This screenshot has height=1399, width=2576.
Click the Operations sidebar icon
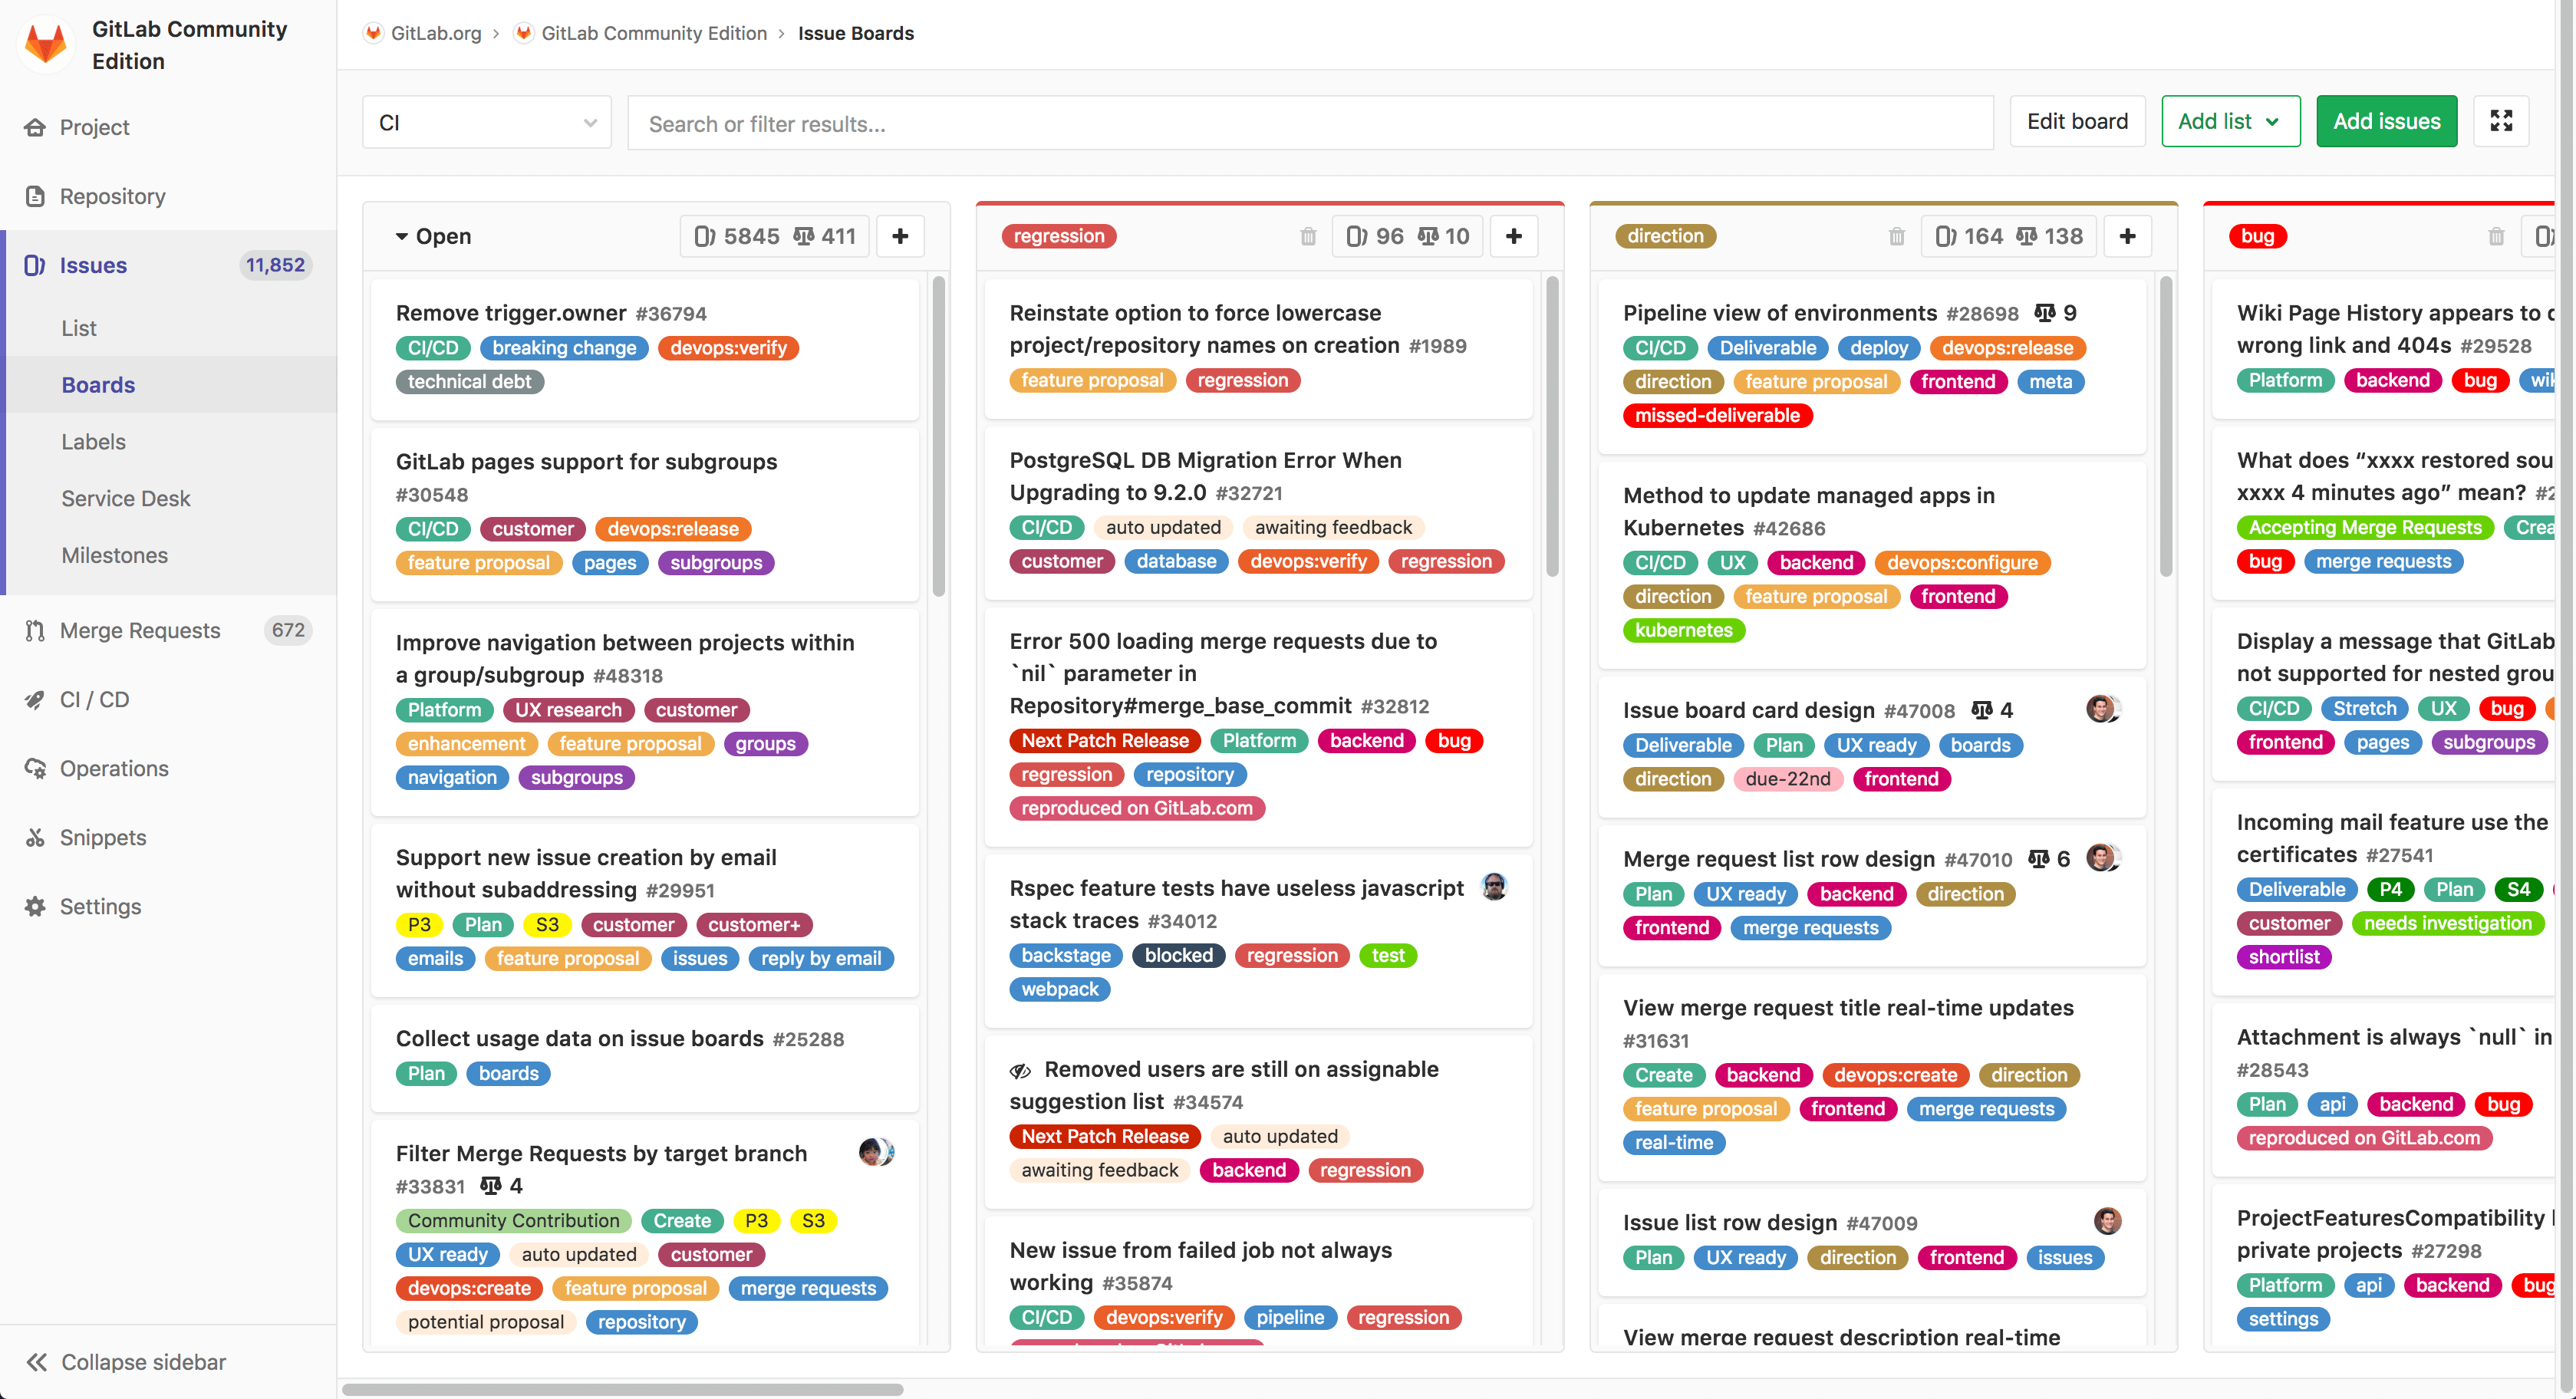point(35,768)
